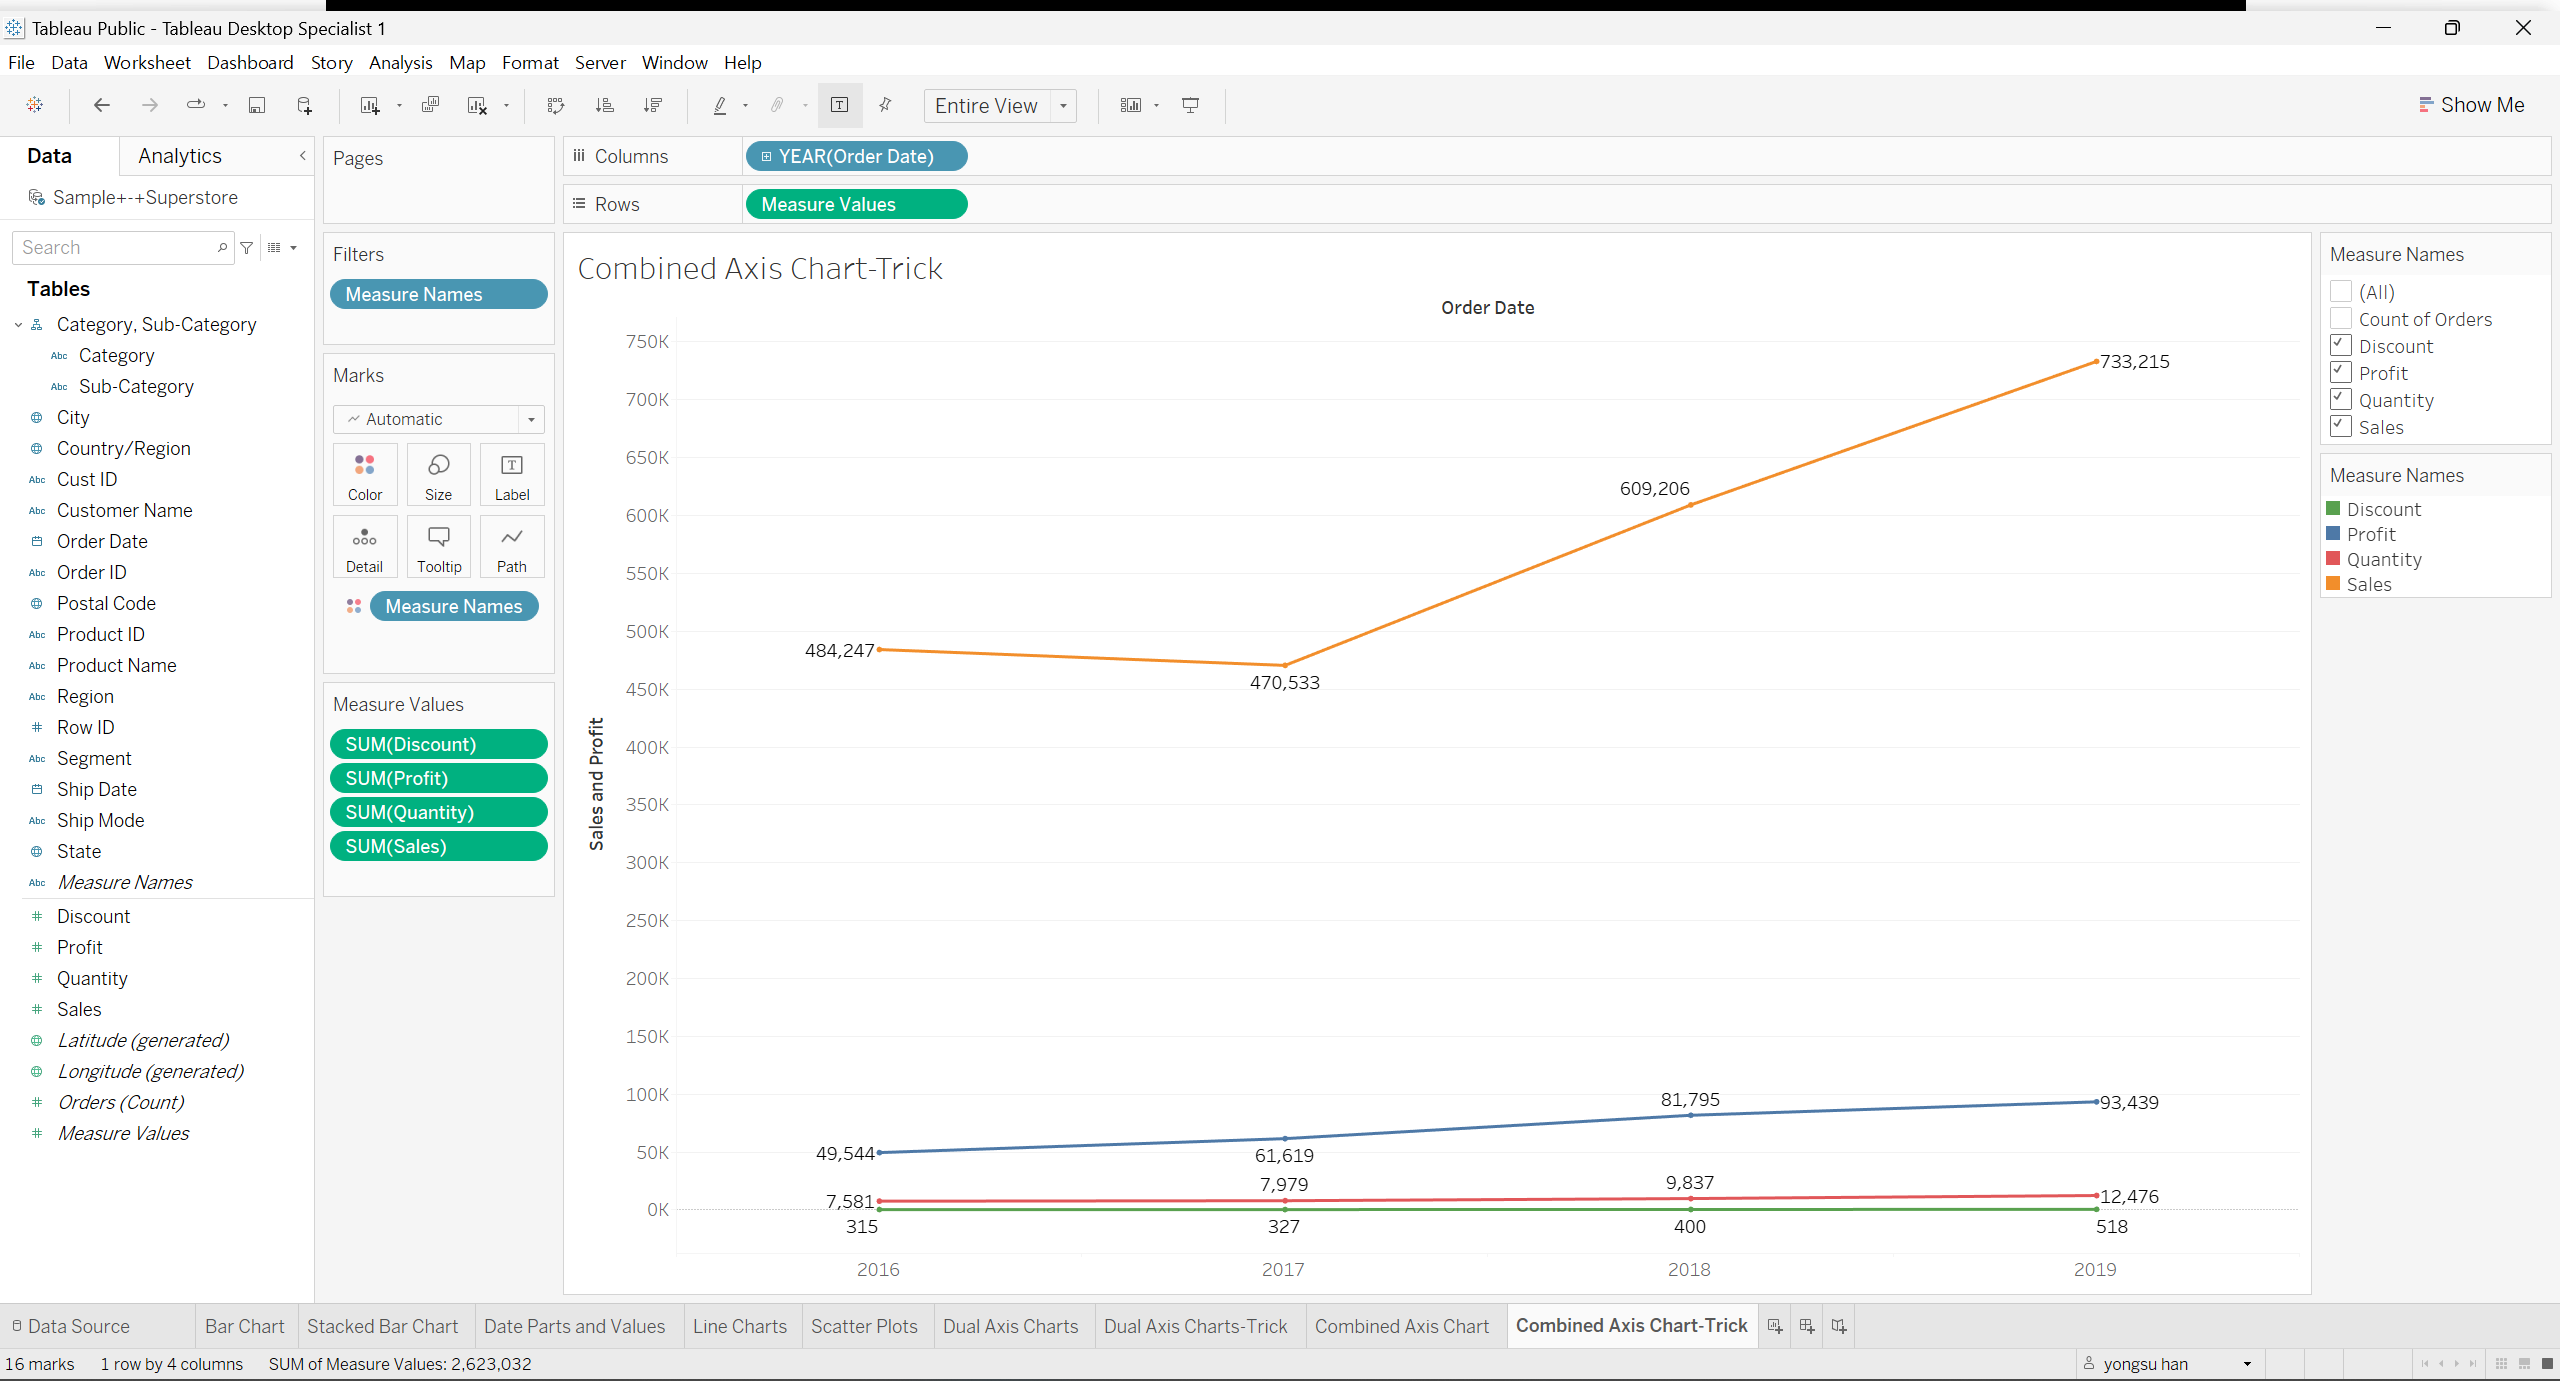Image resolution: width=2560 pixels, height=1381 pixels.
Task: Click the Save icon in toolbar
Action: point(257,105)
